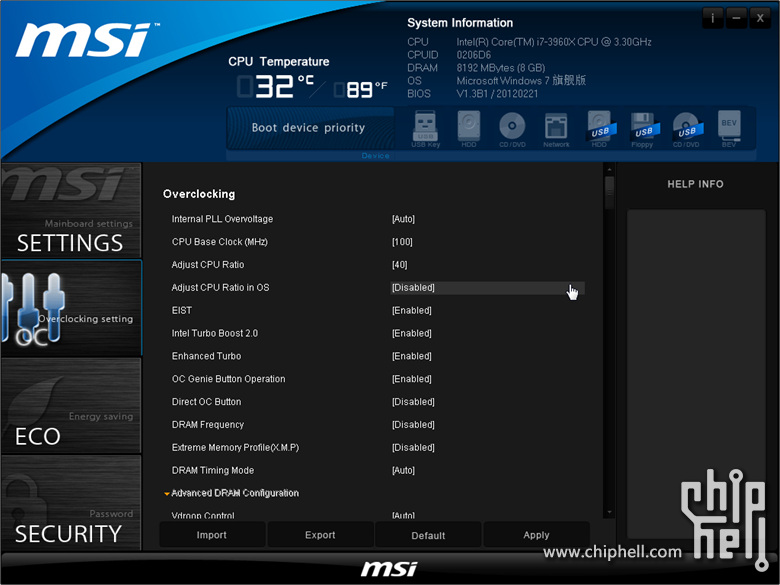Image resolution: width=780 pixels, height=585 pixels.
Task: Click the 'System Information' heading
Action: (x=460, y=23)
